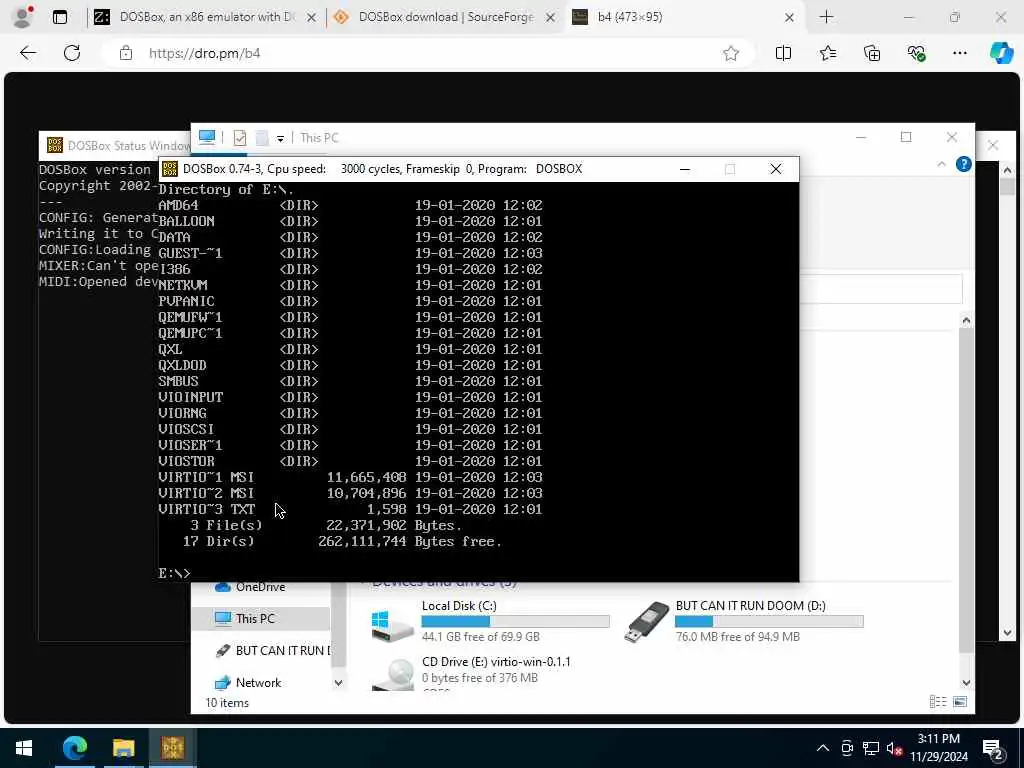Open Customize Quick Access Toolbar dropdown
Image resolution: width=1024 pixels, height=768 pixels.
[280, 138]
